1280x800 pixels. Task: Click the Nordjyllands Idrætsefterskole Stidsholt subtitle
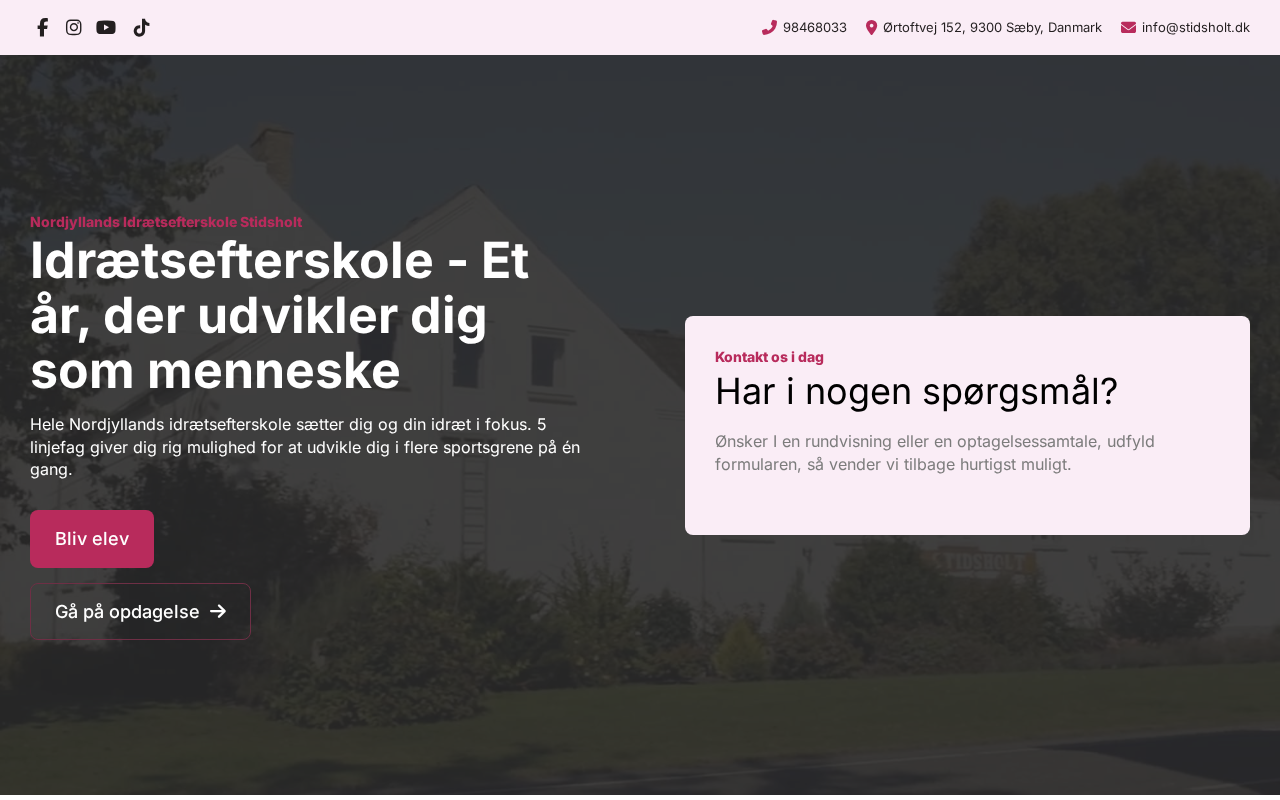166,222
